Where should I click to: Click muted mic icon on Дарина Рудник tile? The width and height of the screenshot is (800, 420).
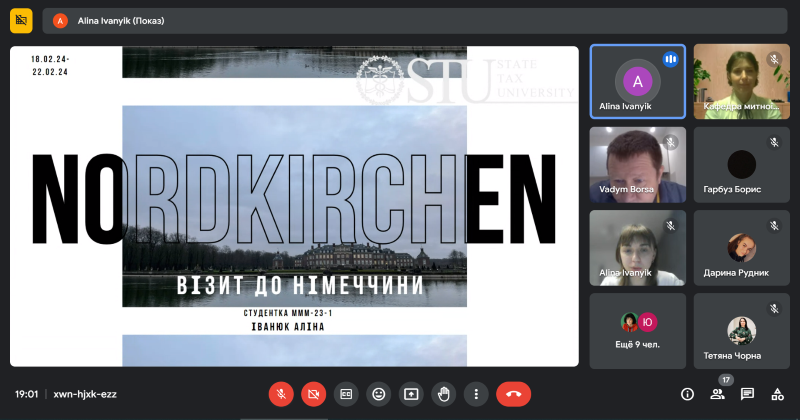pyautogui.click(x=774, y=226)
